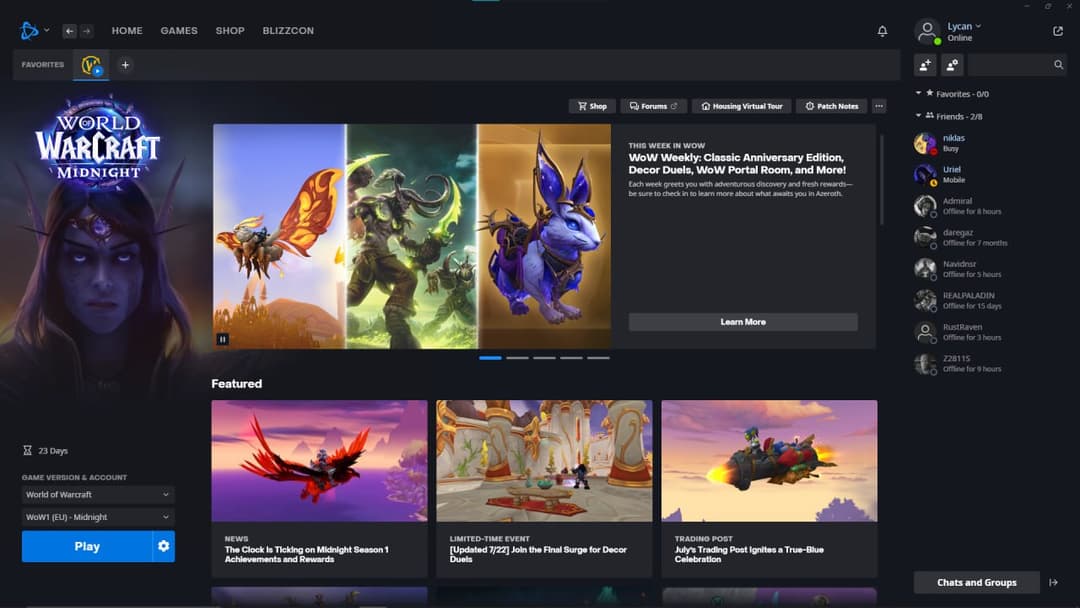
Task: Click daregaz friend avatar
Action: 925,238
